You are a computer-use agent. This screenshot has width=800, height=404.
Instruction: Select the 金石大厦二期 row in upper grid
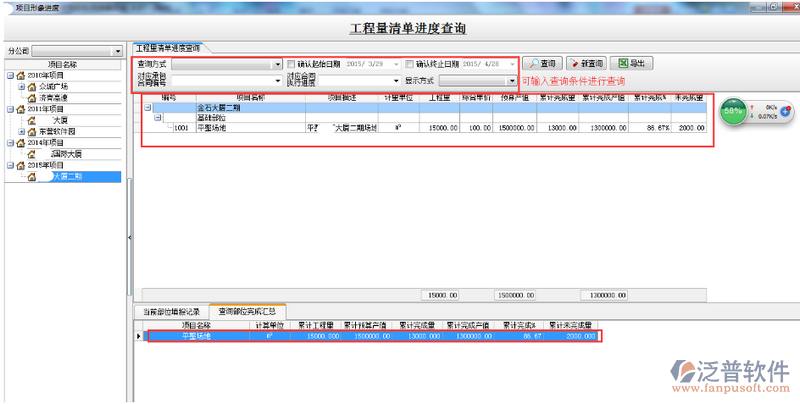coord(424,108)
